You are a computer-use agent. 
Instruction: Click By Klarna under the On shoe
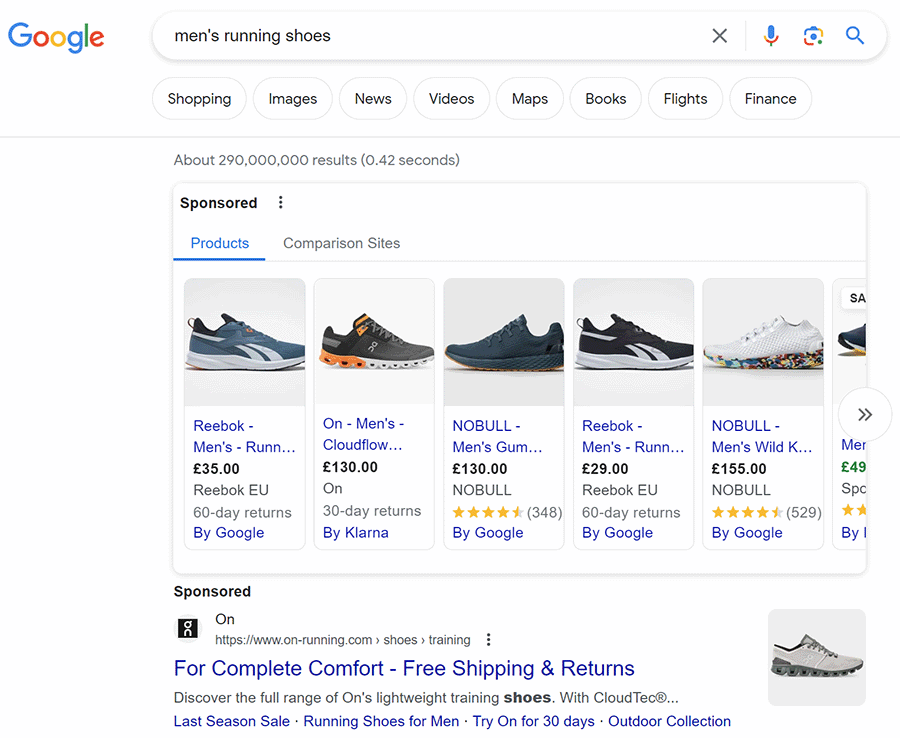point(355,533)
